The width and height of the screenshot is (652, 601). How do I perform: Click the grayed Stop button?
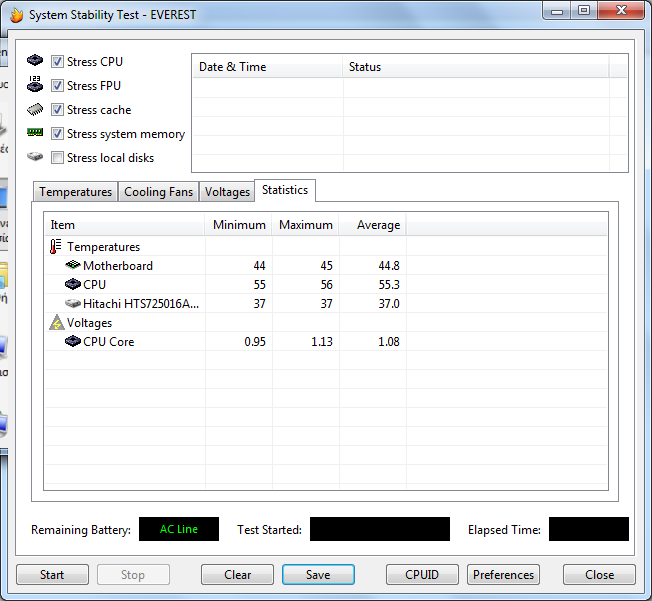(133, 575)
